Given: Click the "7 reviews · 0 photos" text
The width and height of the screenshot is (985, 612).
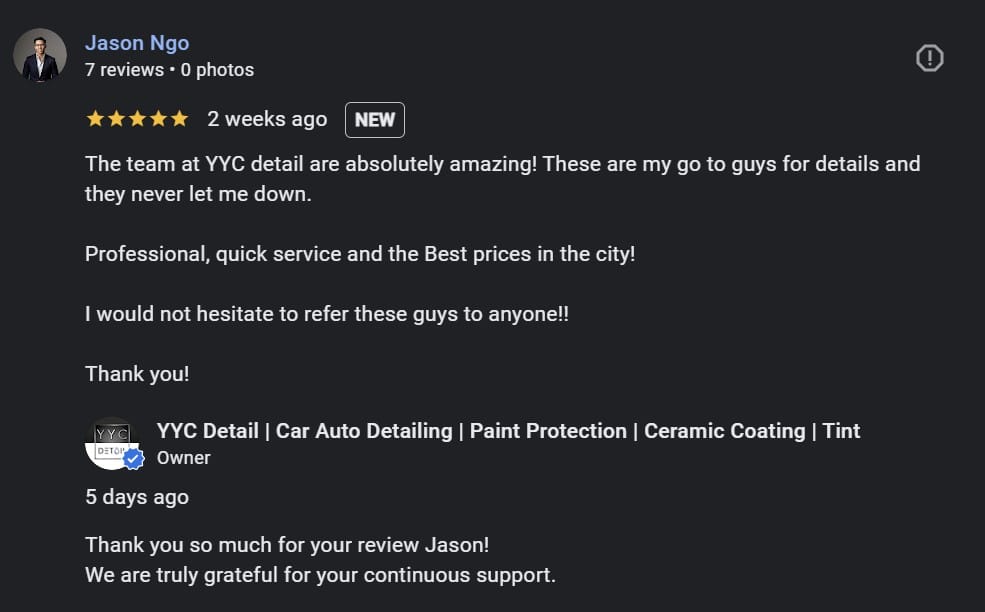Looking at the screenshot, I should click(x=169, y=70).
